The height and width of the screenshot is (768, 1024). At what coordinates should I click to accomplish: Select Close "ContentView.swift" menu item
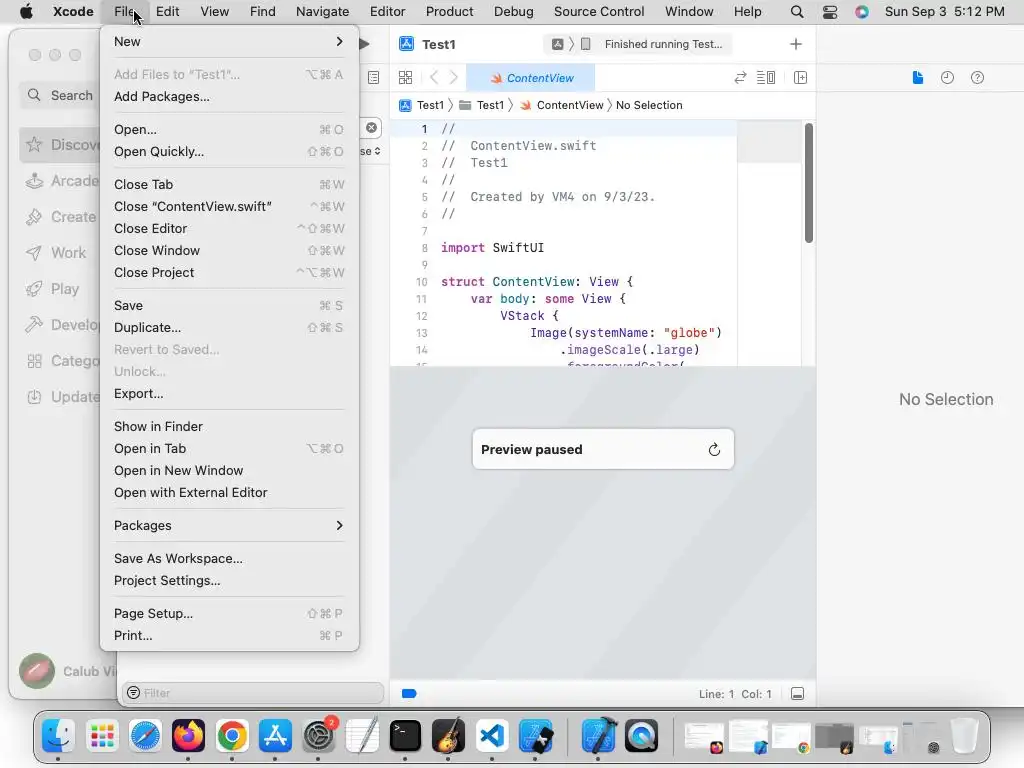229,206
